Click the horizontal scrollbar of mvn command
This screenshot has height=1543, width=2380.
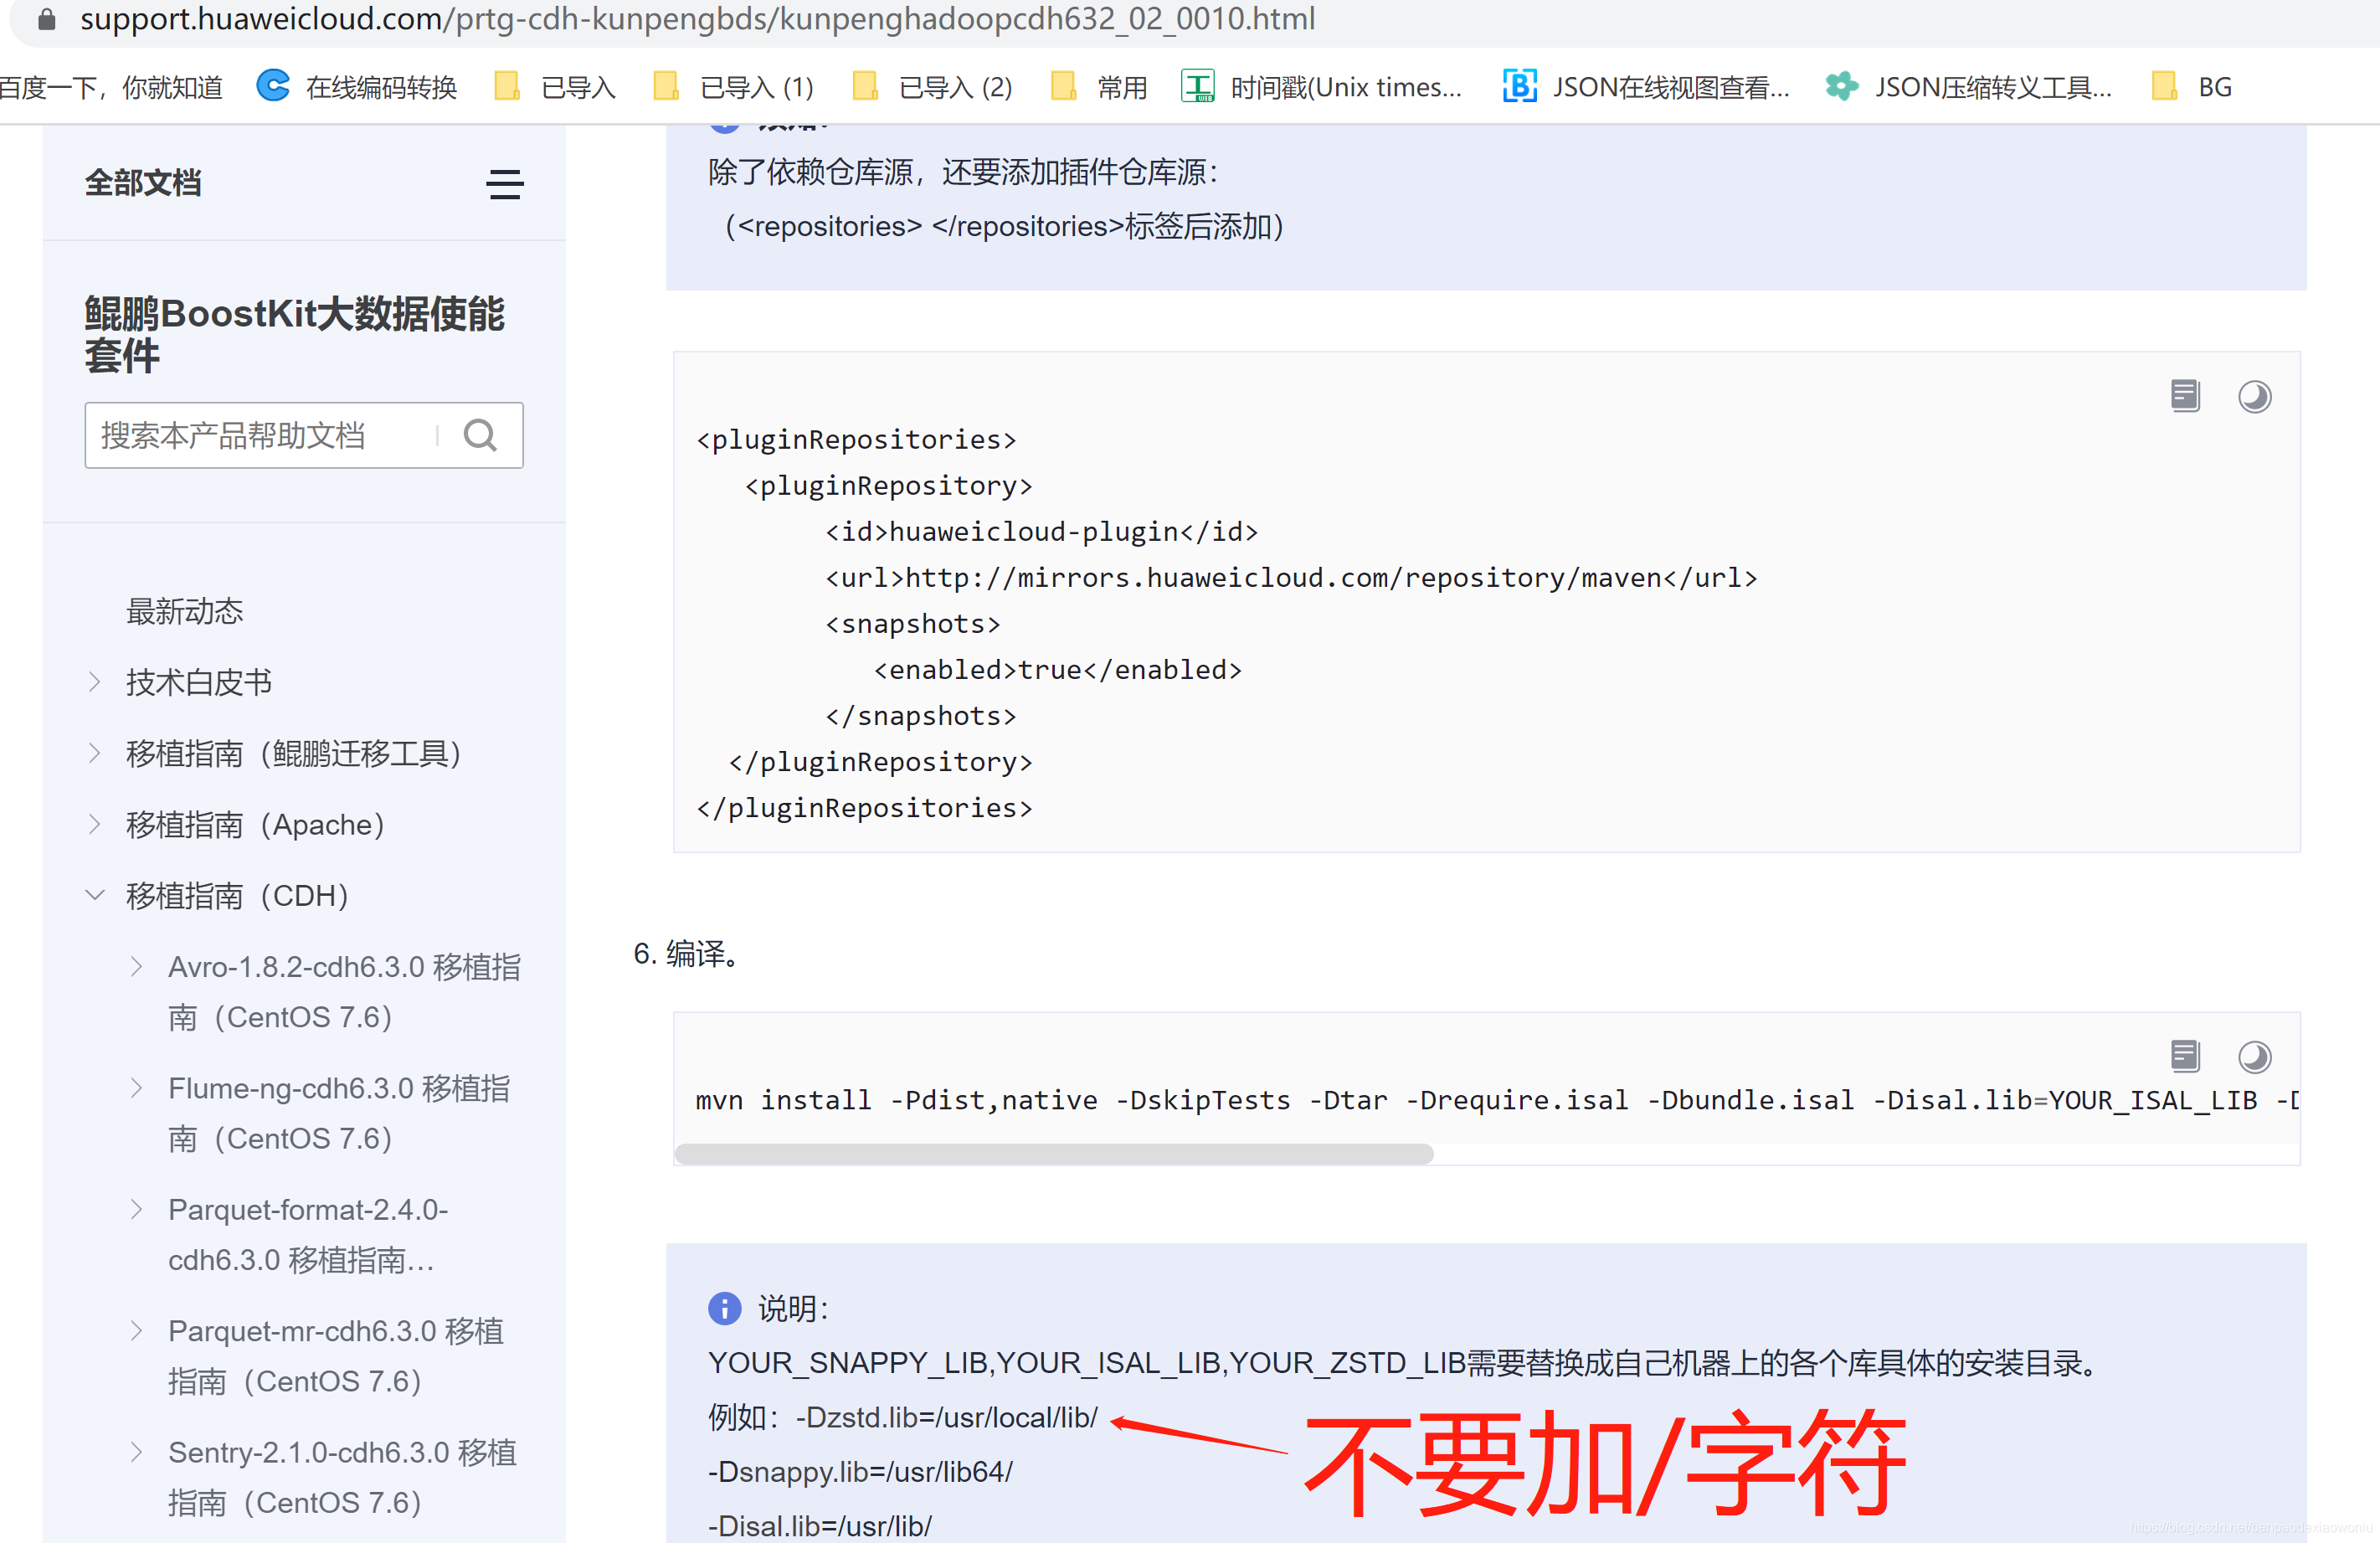coord(1054,1154)
